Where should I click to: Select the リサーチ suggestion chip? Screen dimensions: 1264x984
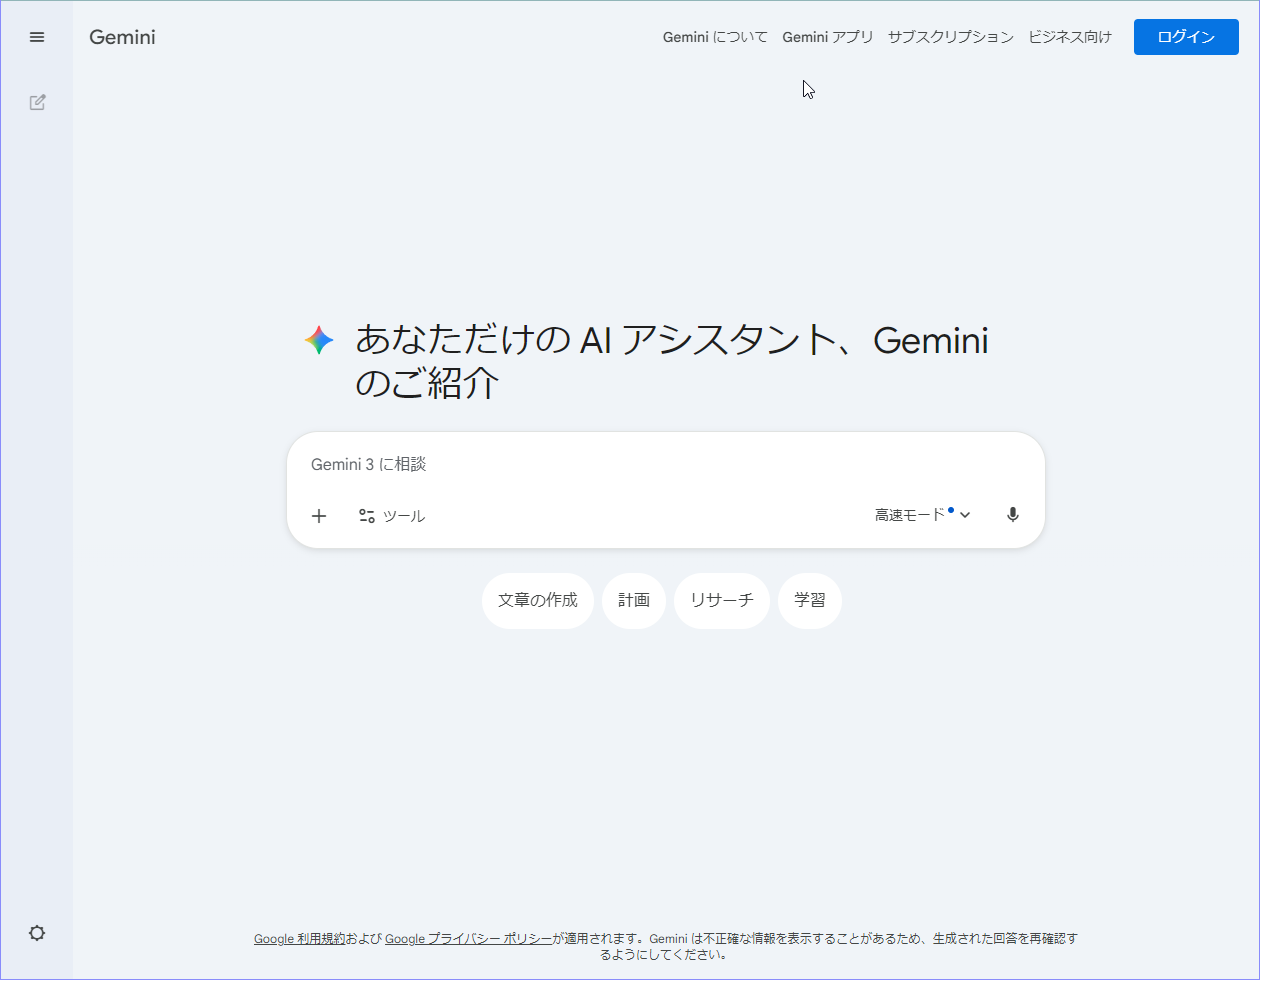(722, 600)
